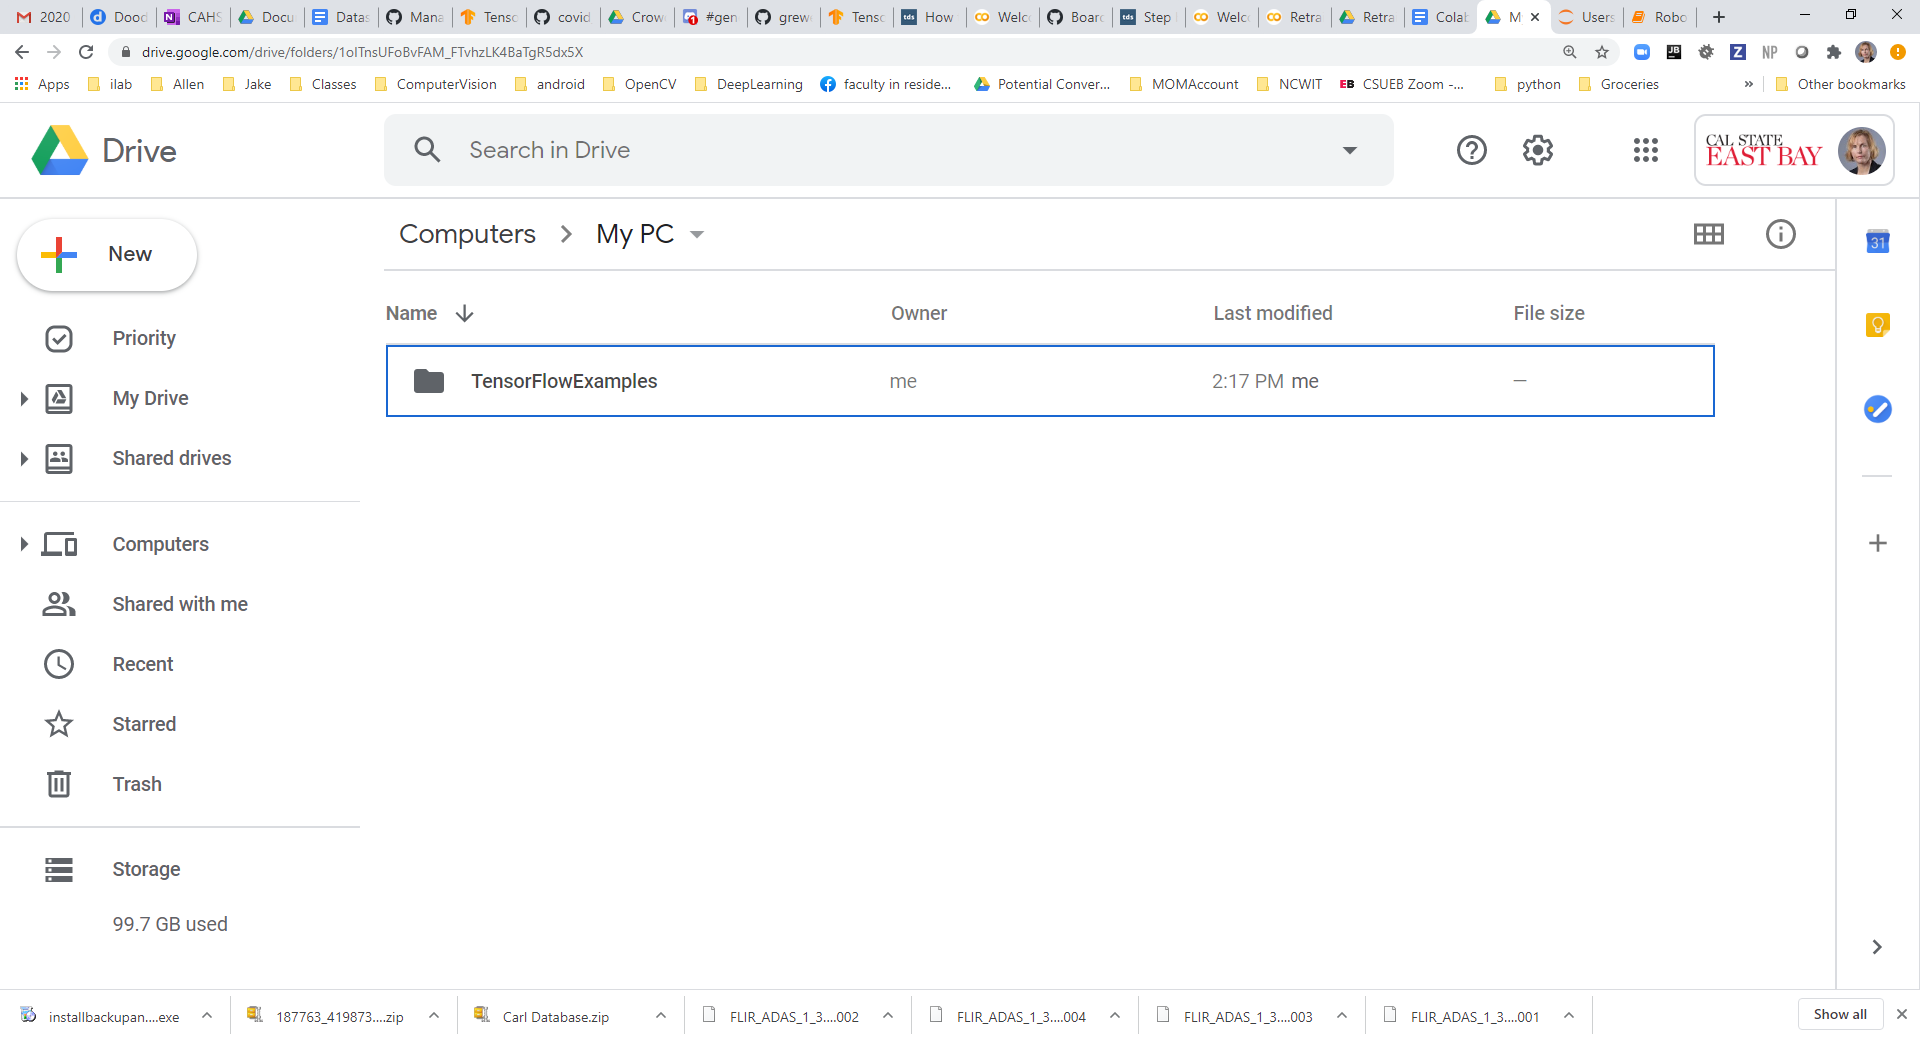Hide the side panel chevron

tap(1877, 947)
